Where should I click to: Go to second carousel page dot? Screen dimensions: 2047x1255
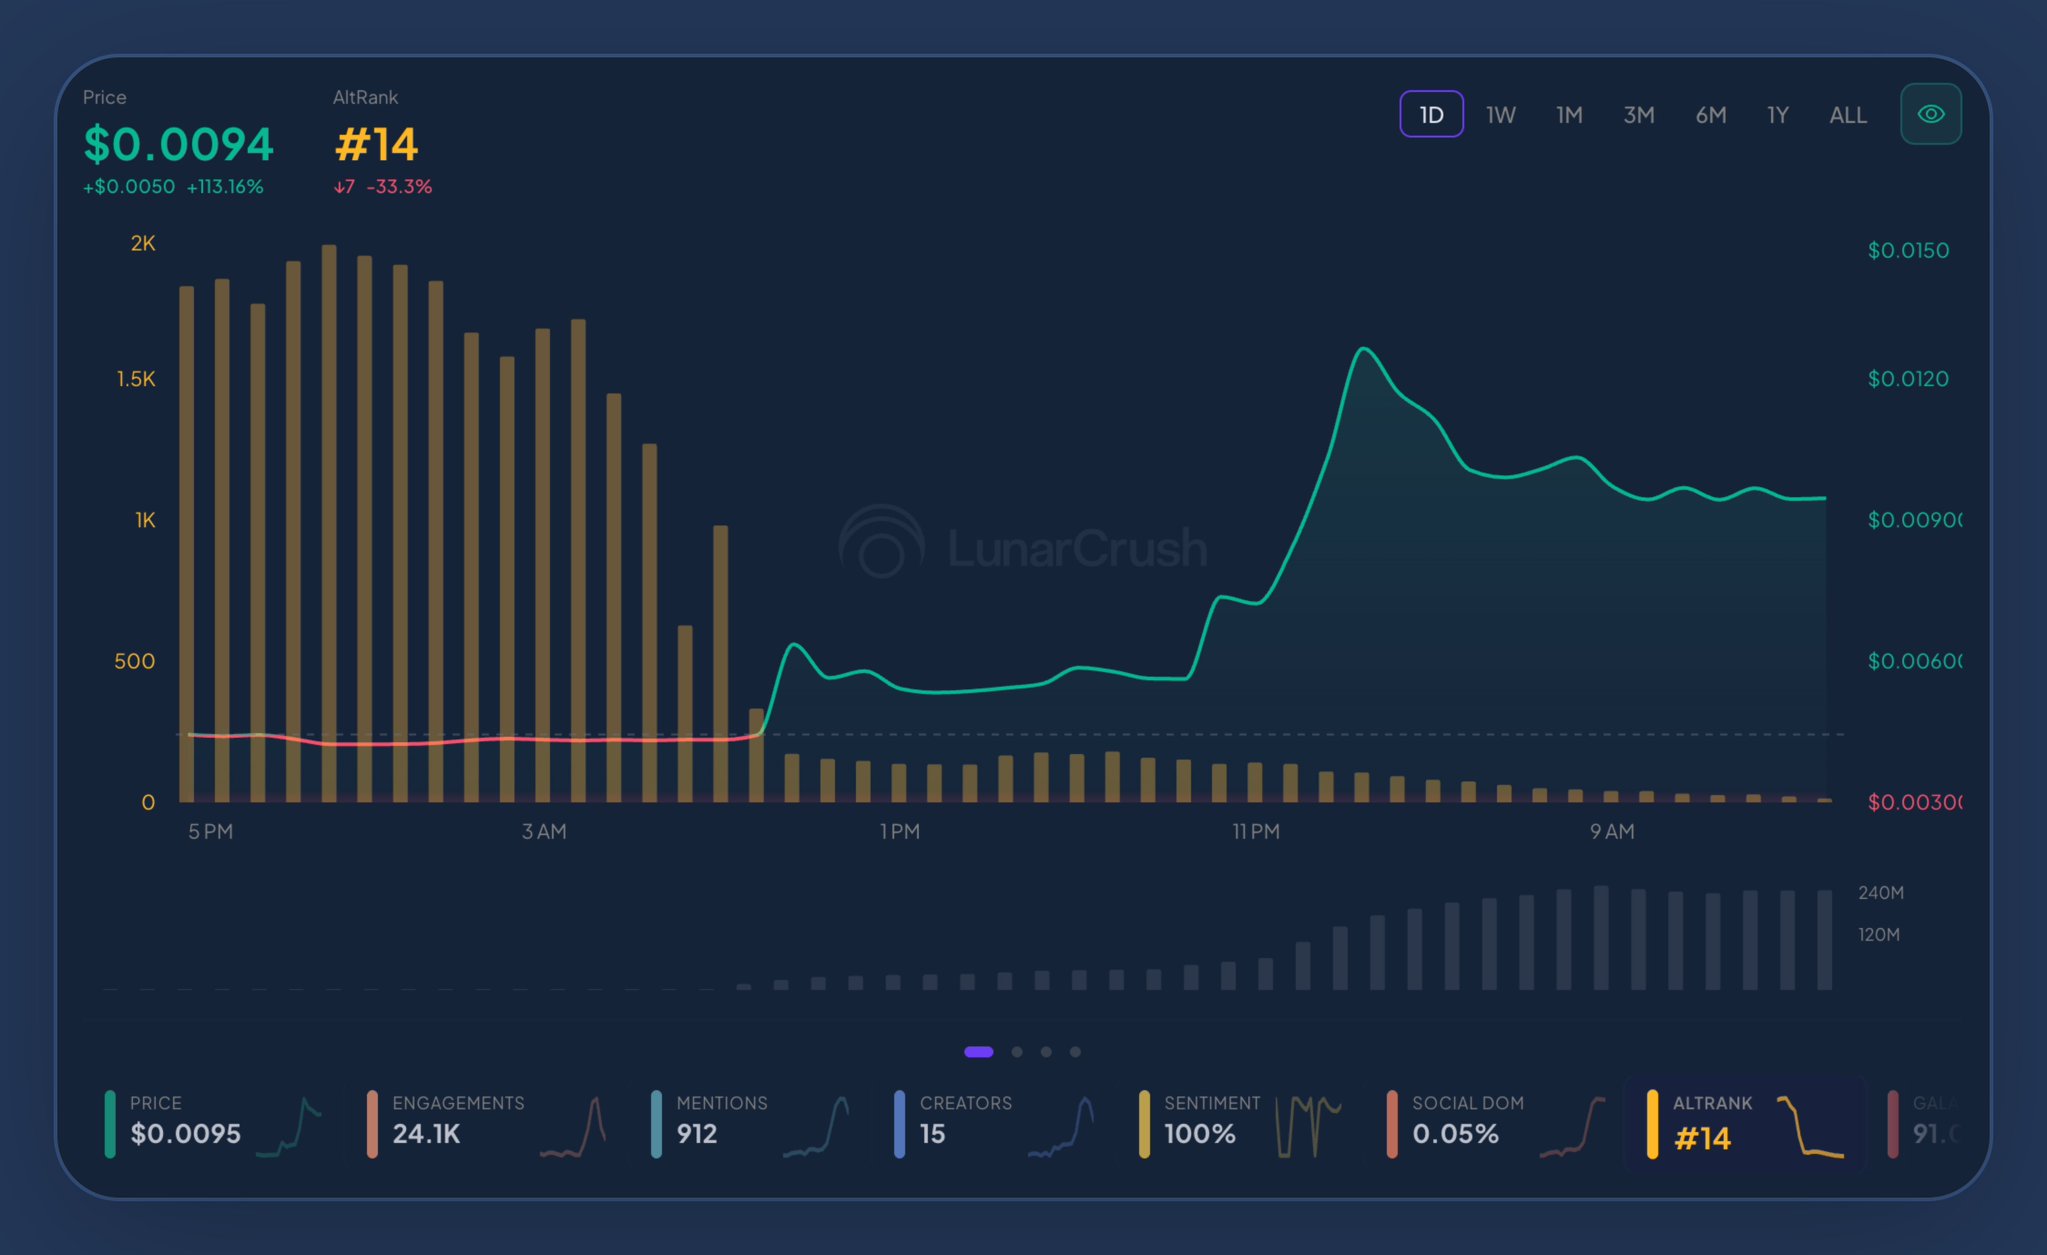click(x=1017, y=1052)
